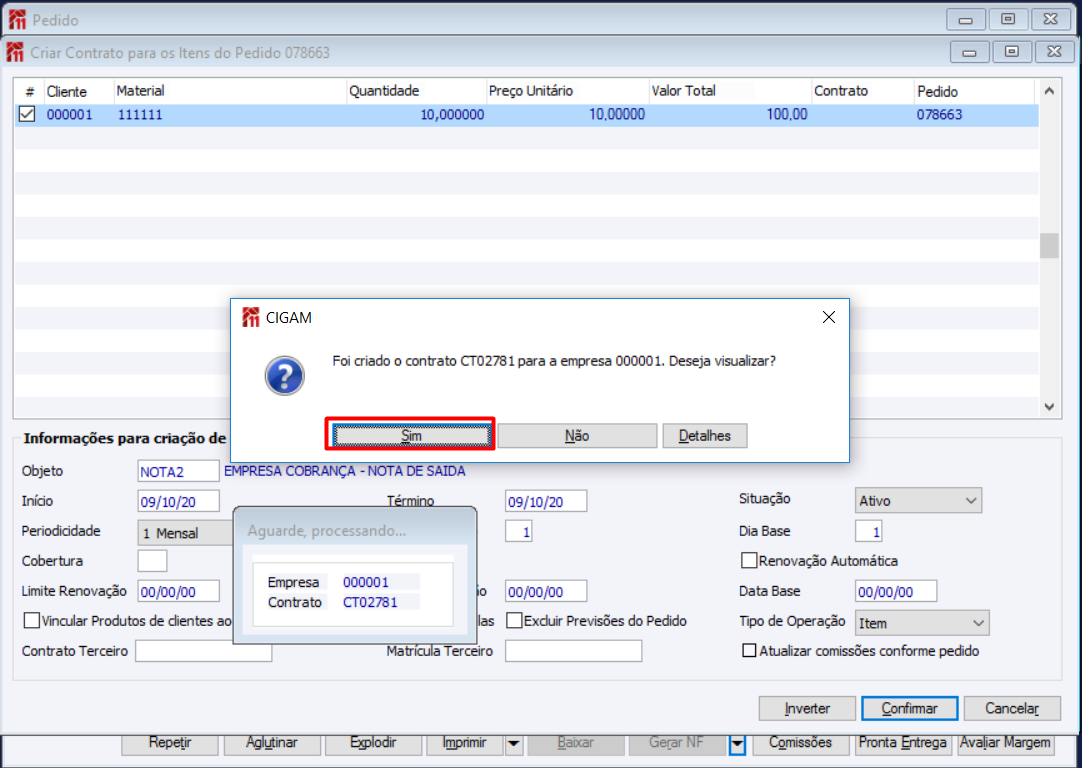Click the Dia Base field
Viewport: 1082px width, 768px height.
pyautogui.click(x=869, y=531)
